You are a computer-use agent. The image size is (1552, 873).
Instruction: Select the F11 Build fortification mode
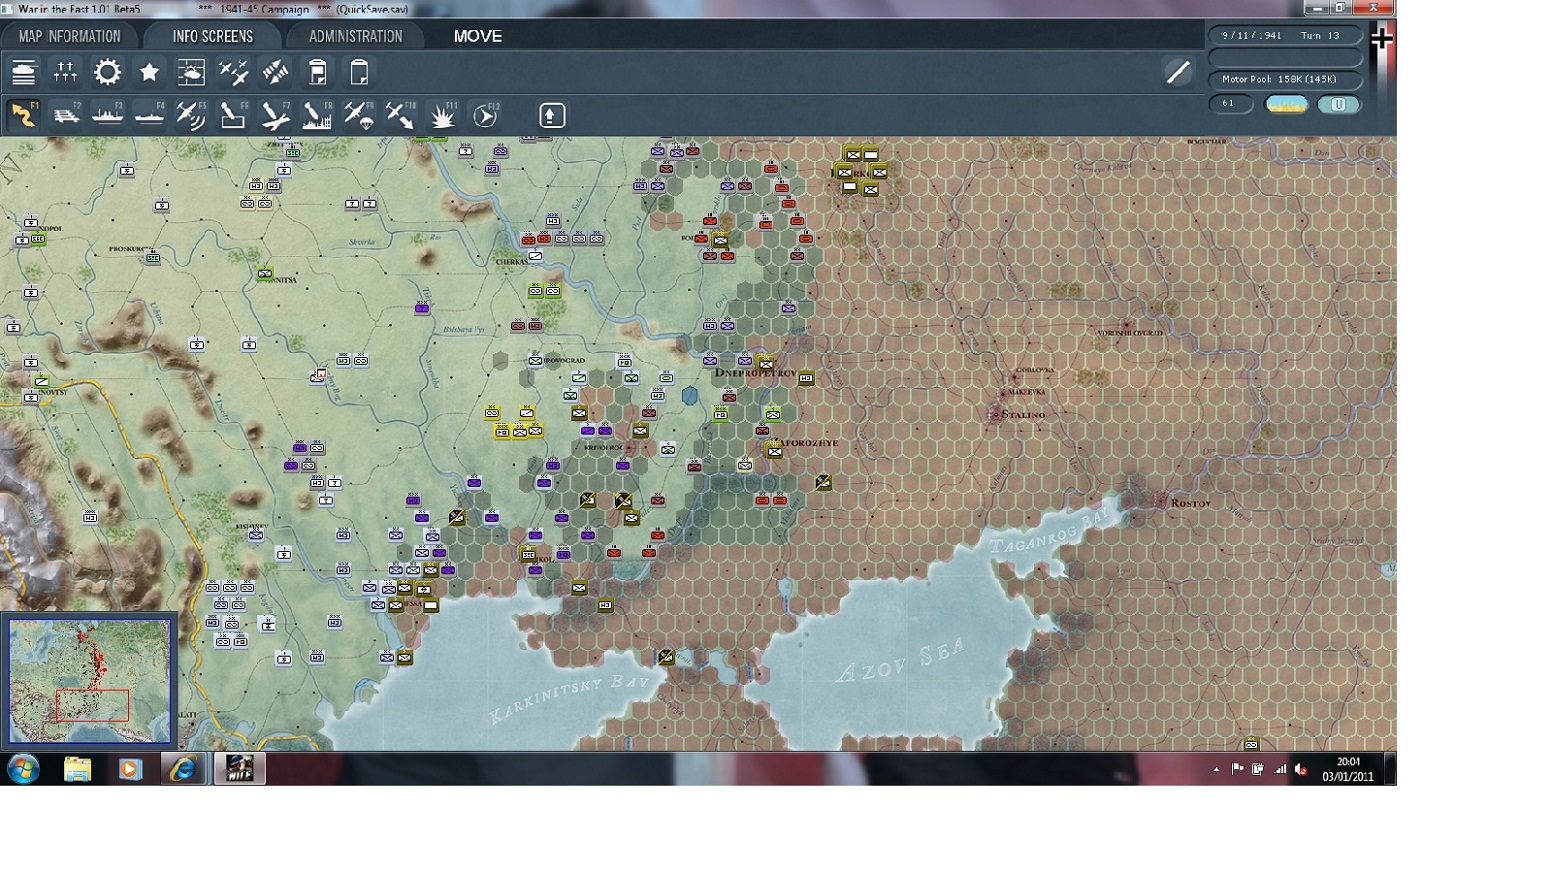(x=443, y=115)
